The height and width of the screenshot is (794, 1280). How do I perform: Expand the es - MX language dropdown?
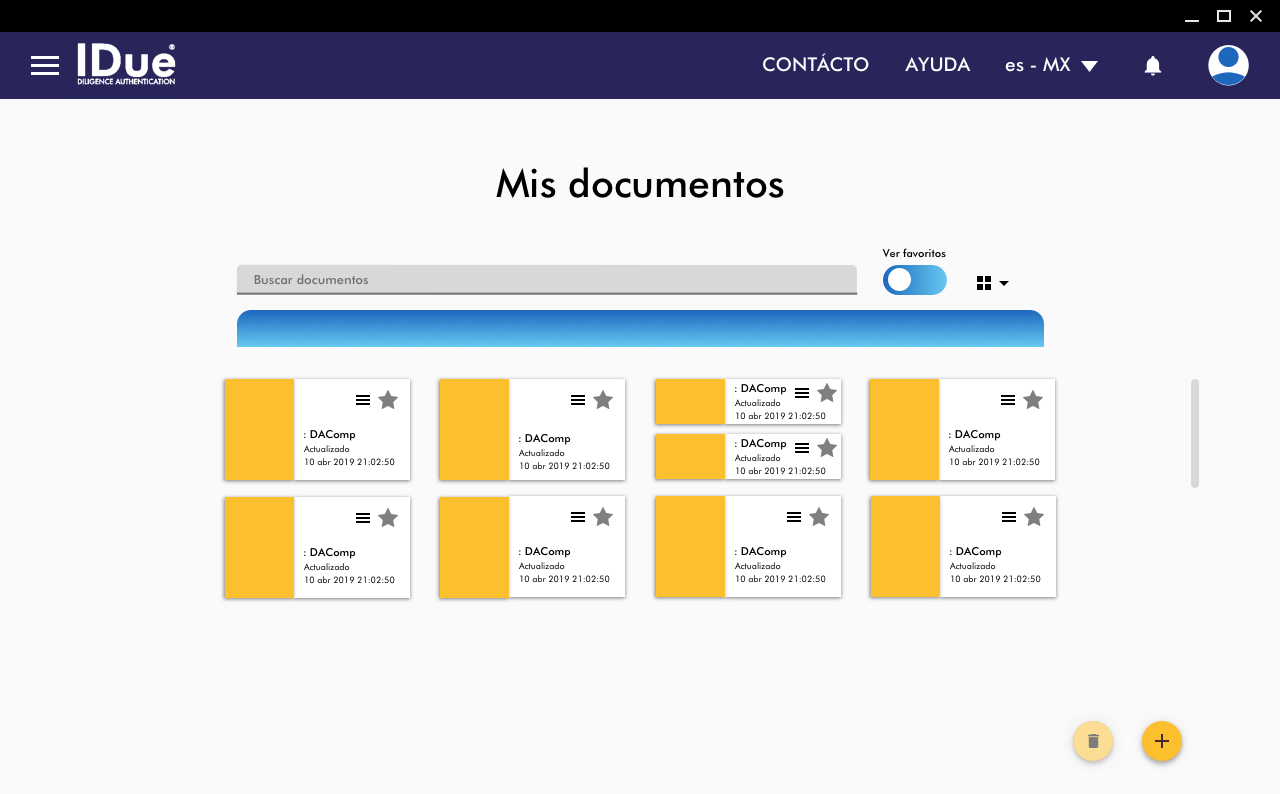click(1051, 66)
